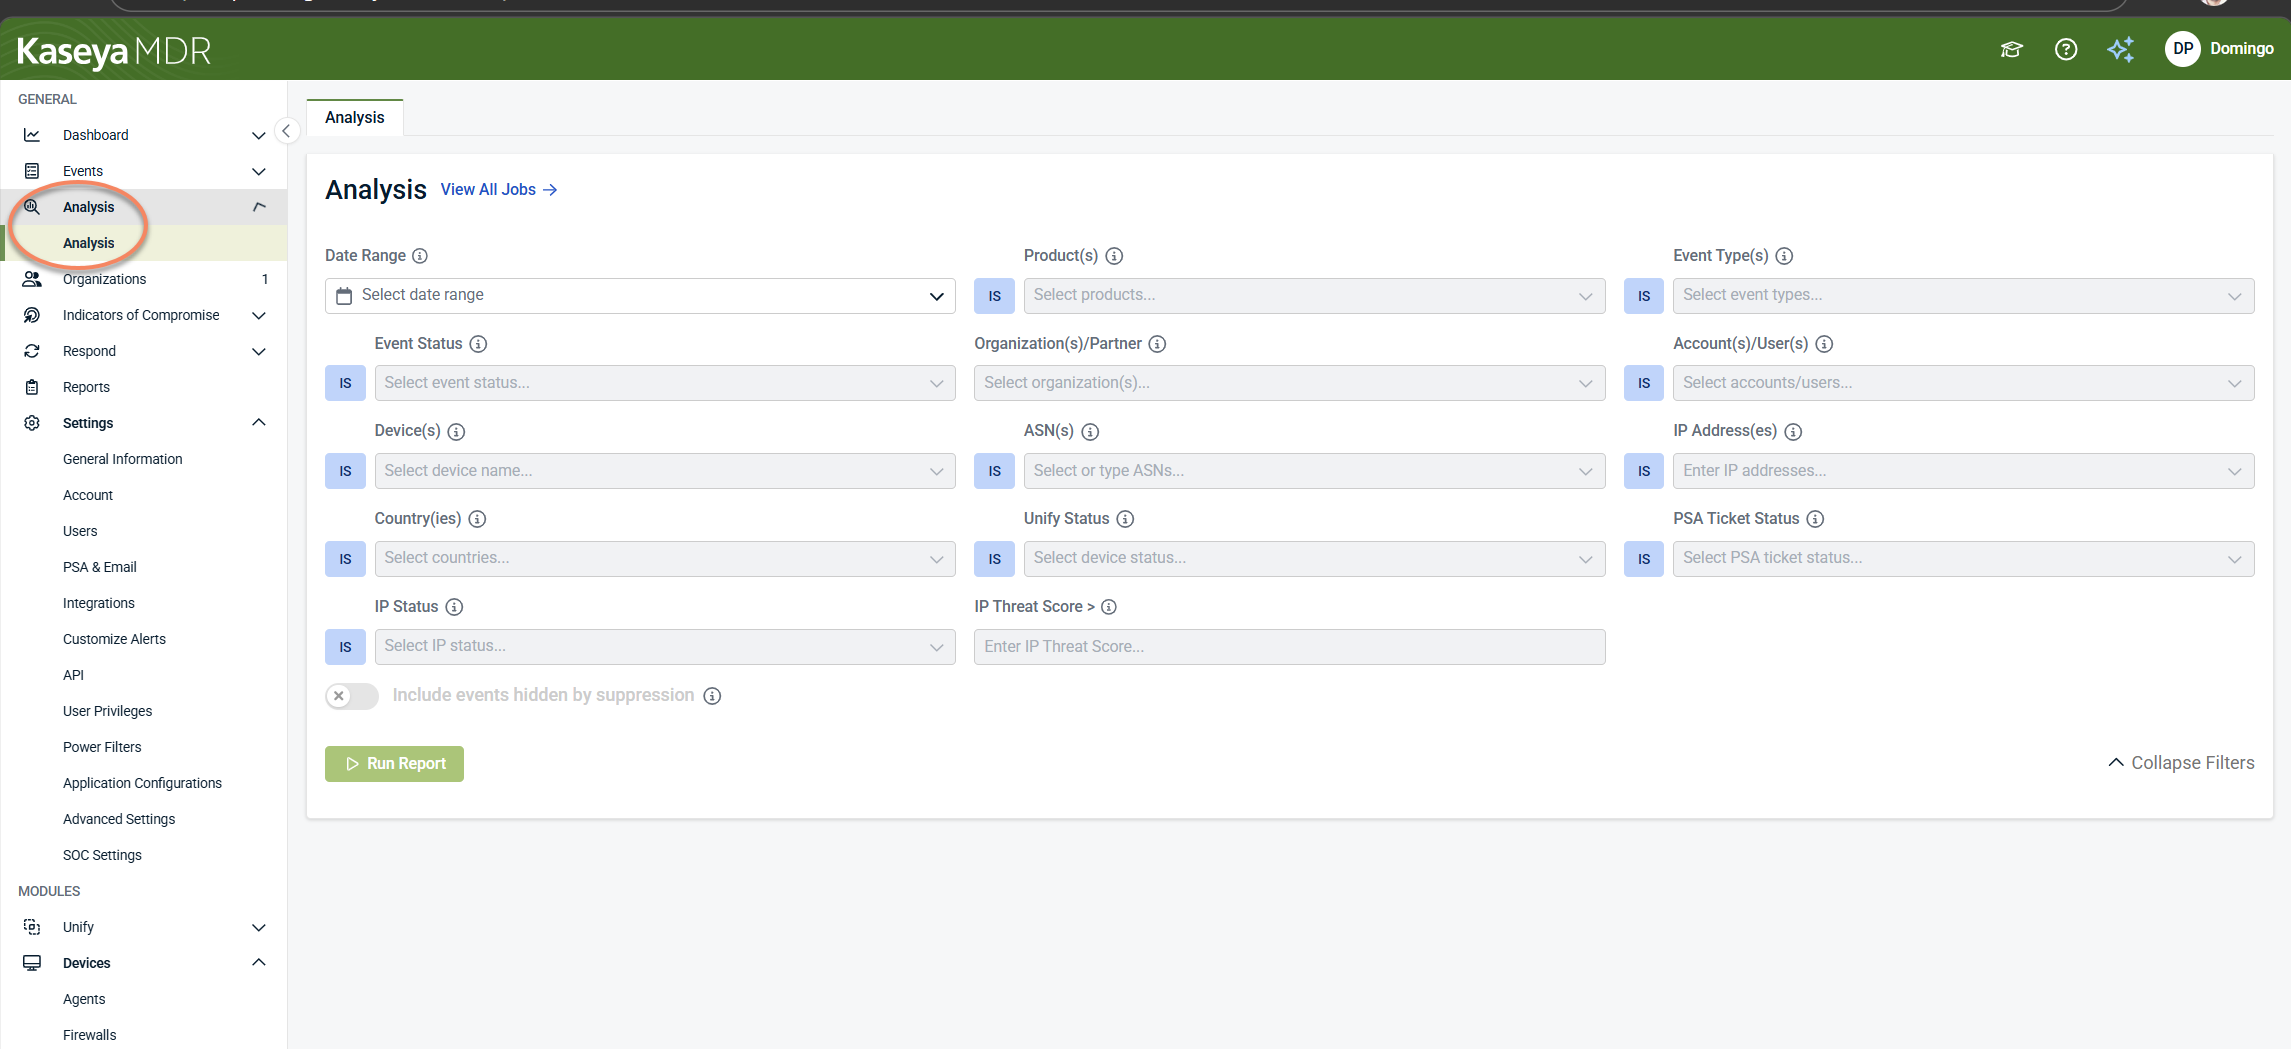The image size is (2291, 1049).
Task: Click info icon next to Date Range
Action: click(x=420, y=256)
